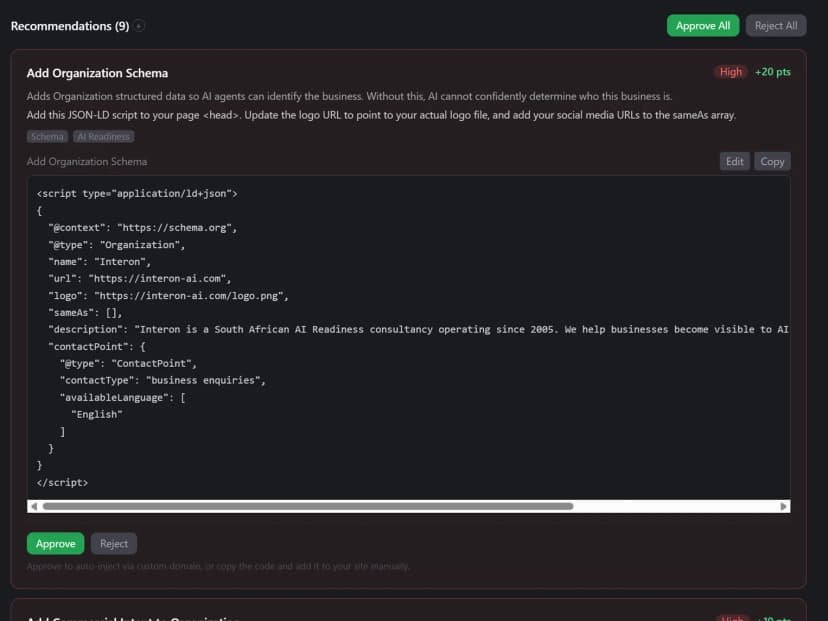Click the +20 pts label

(x=773, y=72)
